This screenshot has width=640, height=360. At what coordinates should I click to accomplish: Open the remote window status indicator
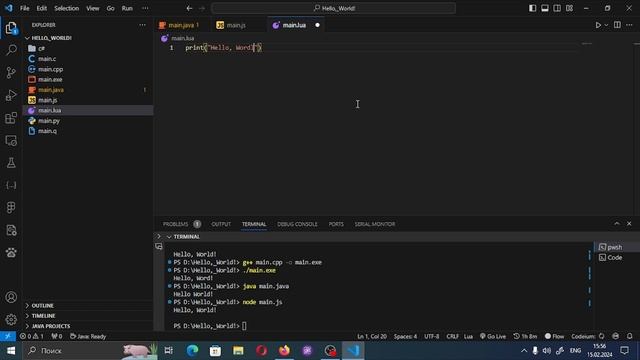coord(8,336)
